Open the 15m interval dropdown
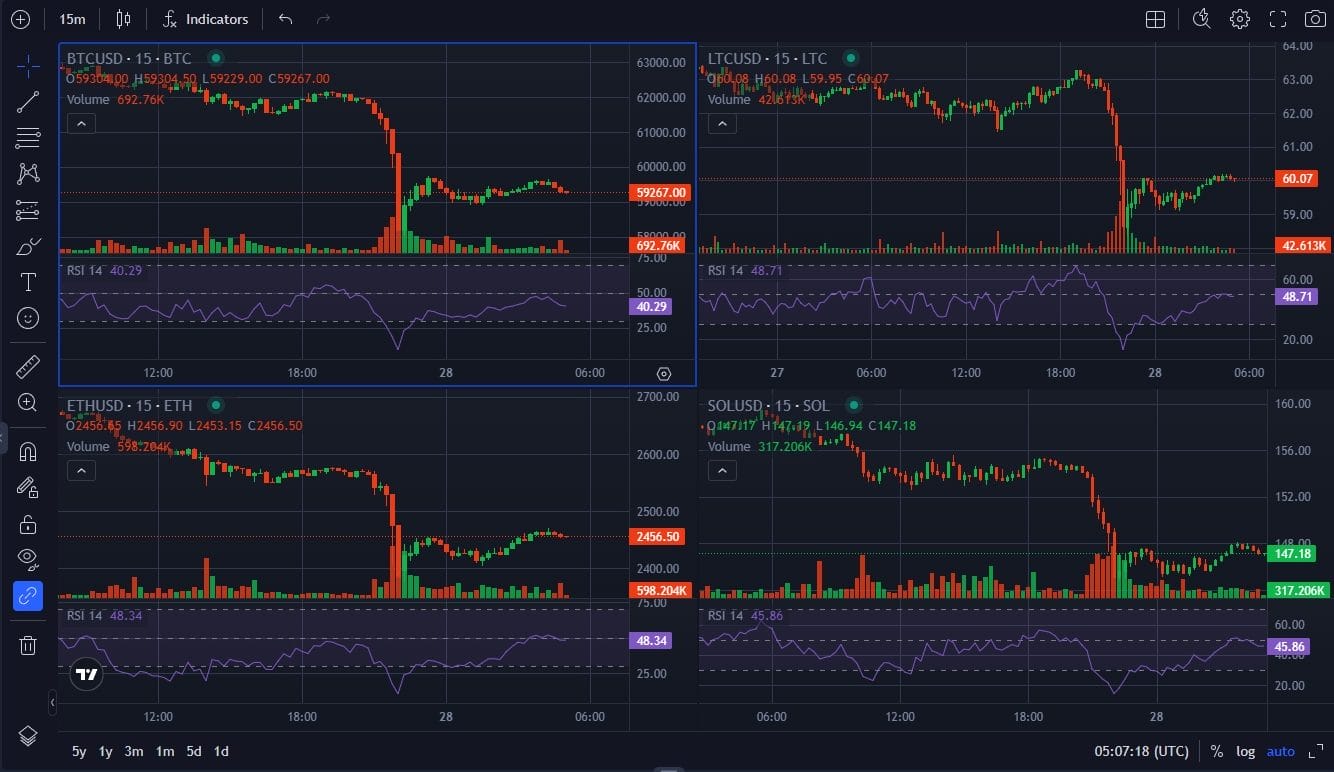Viewport: 1334px width, 772px height. (x=72, y=18)
